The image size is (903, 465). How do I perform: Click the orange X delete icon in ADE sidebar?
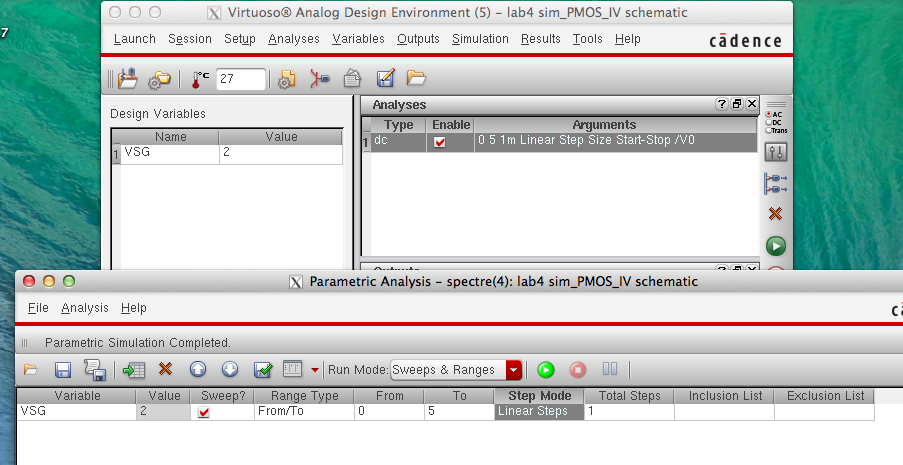(775, 214)
